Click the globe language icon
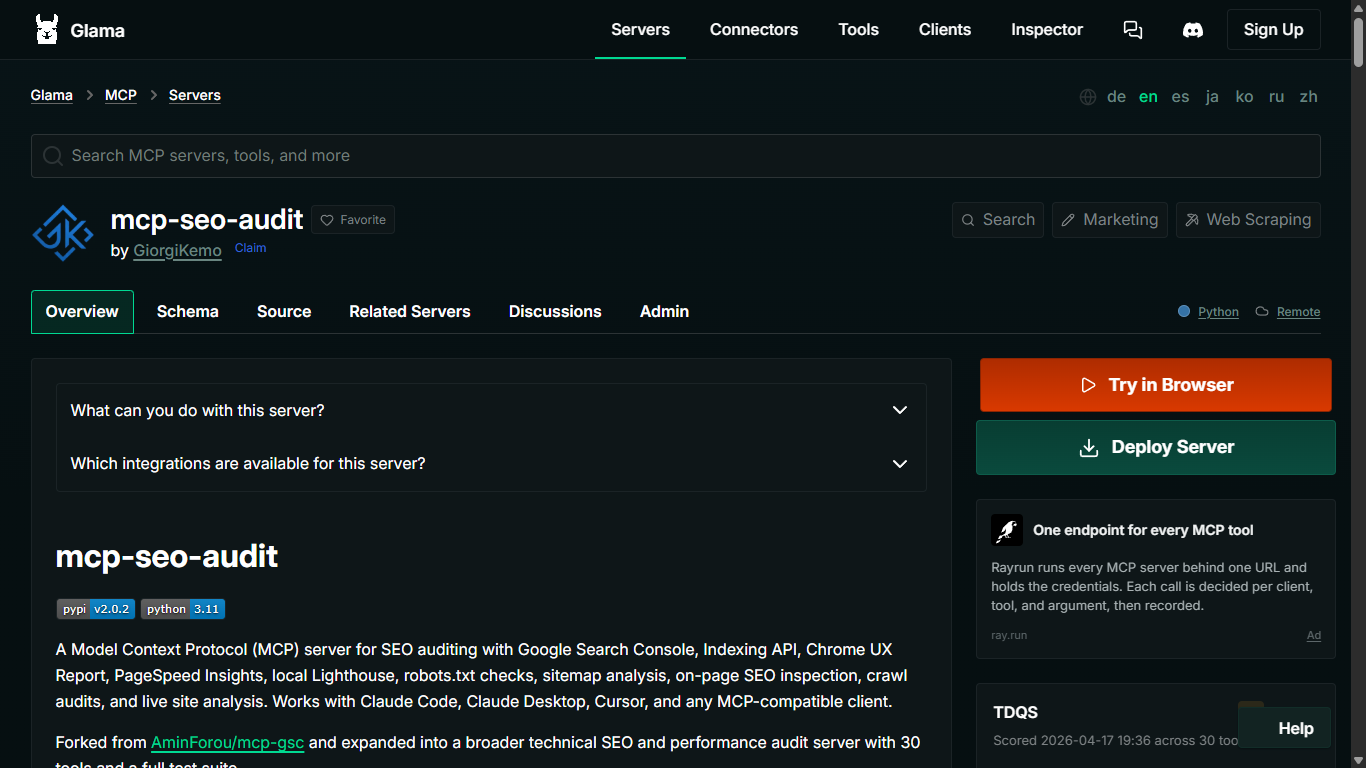Image resolution: width=1366 pixels, height=768 pixels. tap(1088, 97)
